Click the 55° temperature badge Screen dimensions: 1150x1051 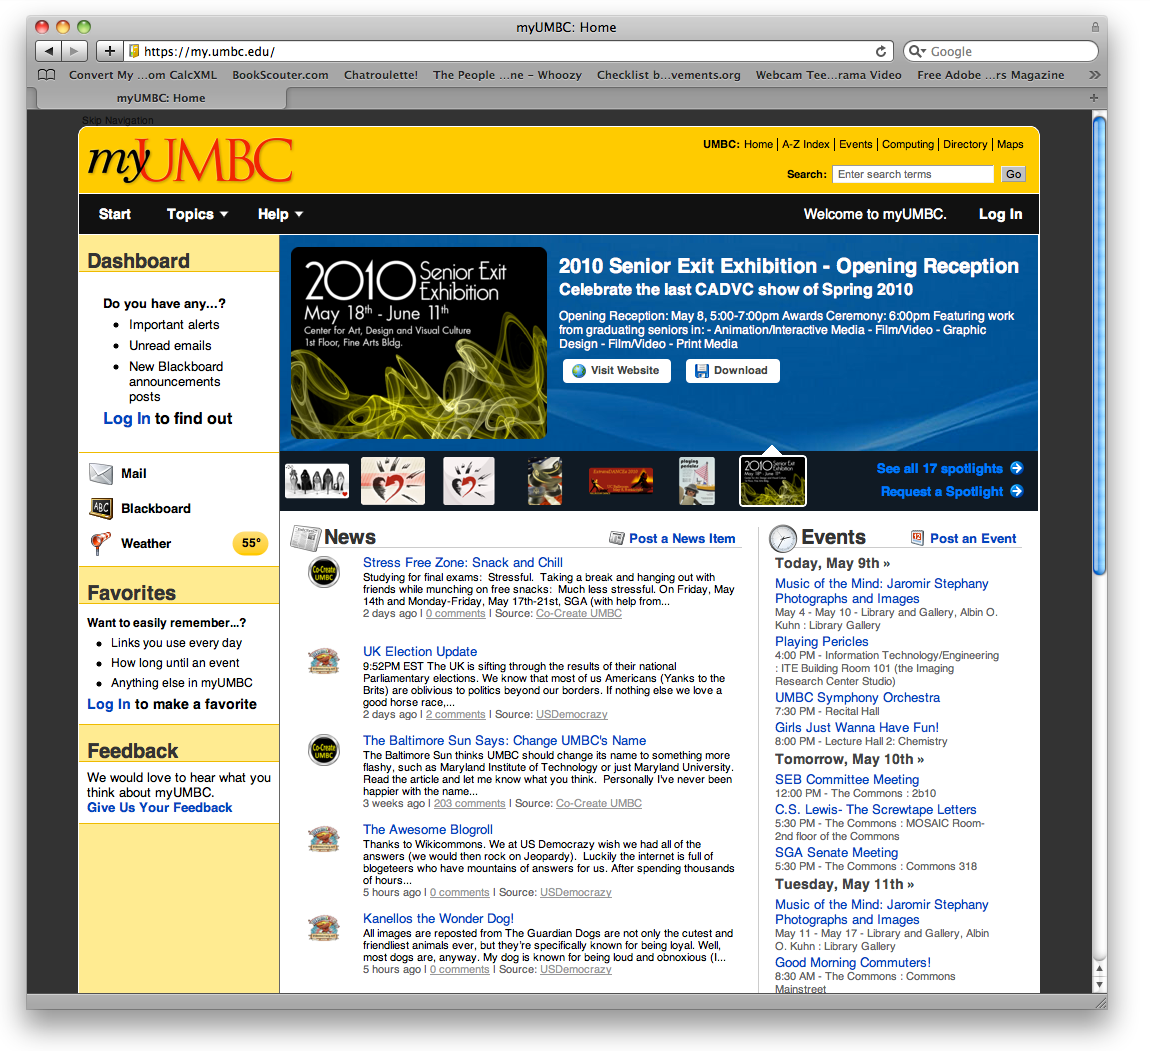click(x=251, y=543)
